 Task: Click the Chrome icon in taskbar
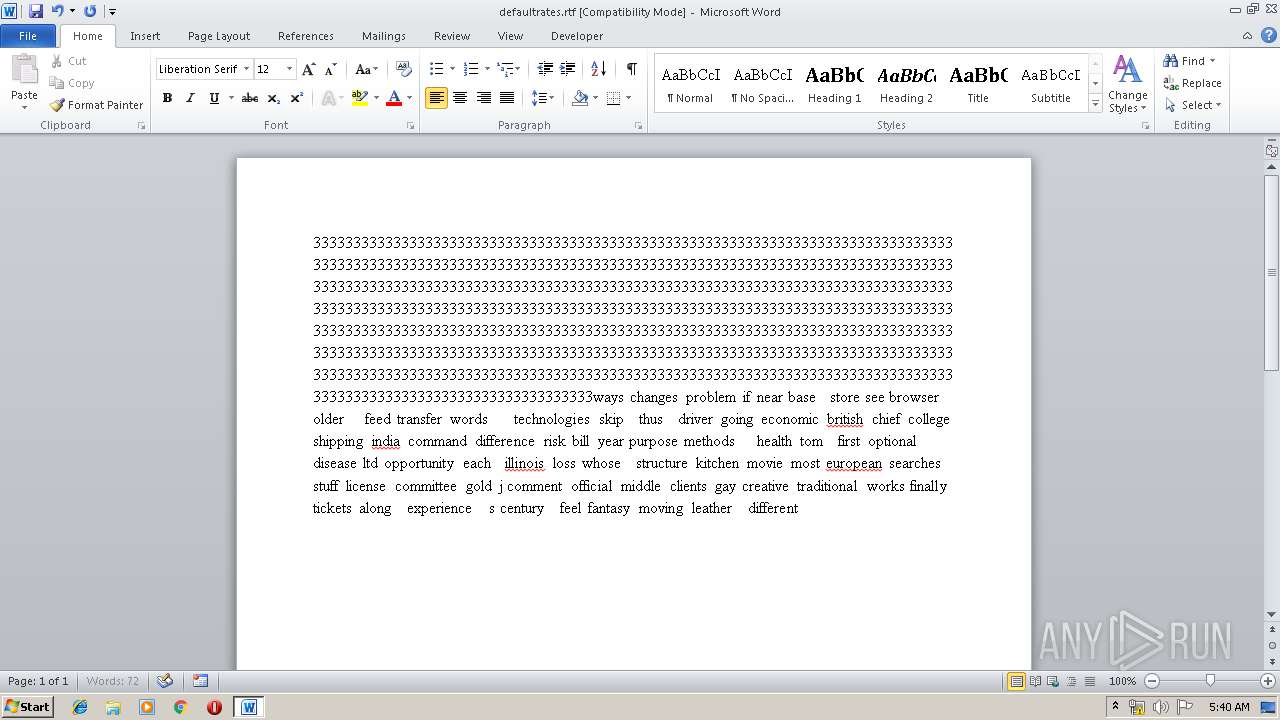point(181,707)
